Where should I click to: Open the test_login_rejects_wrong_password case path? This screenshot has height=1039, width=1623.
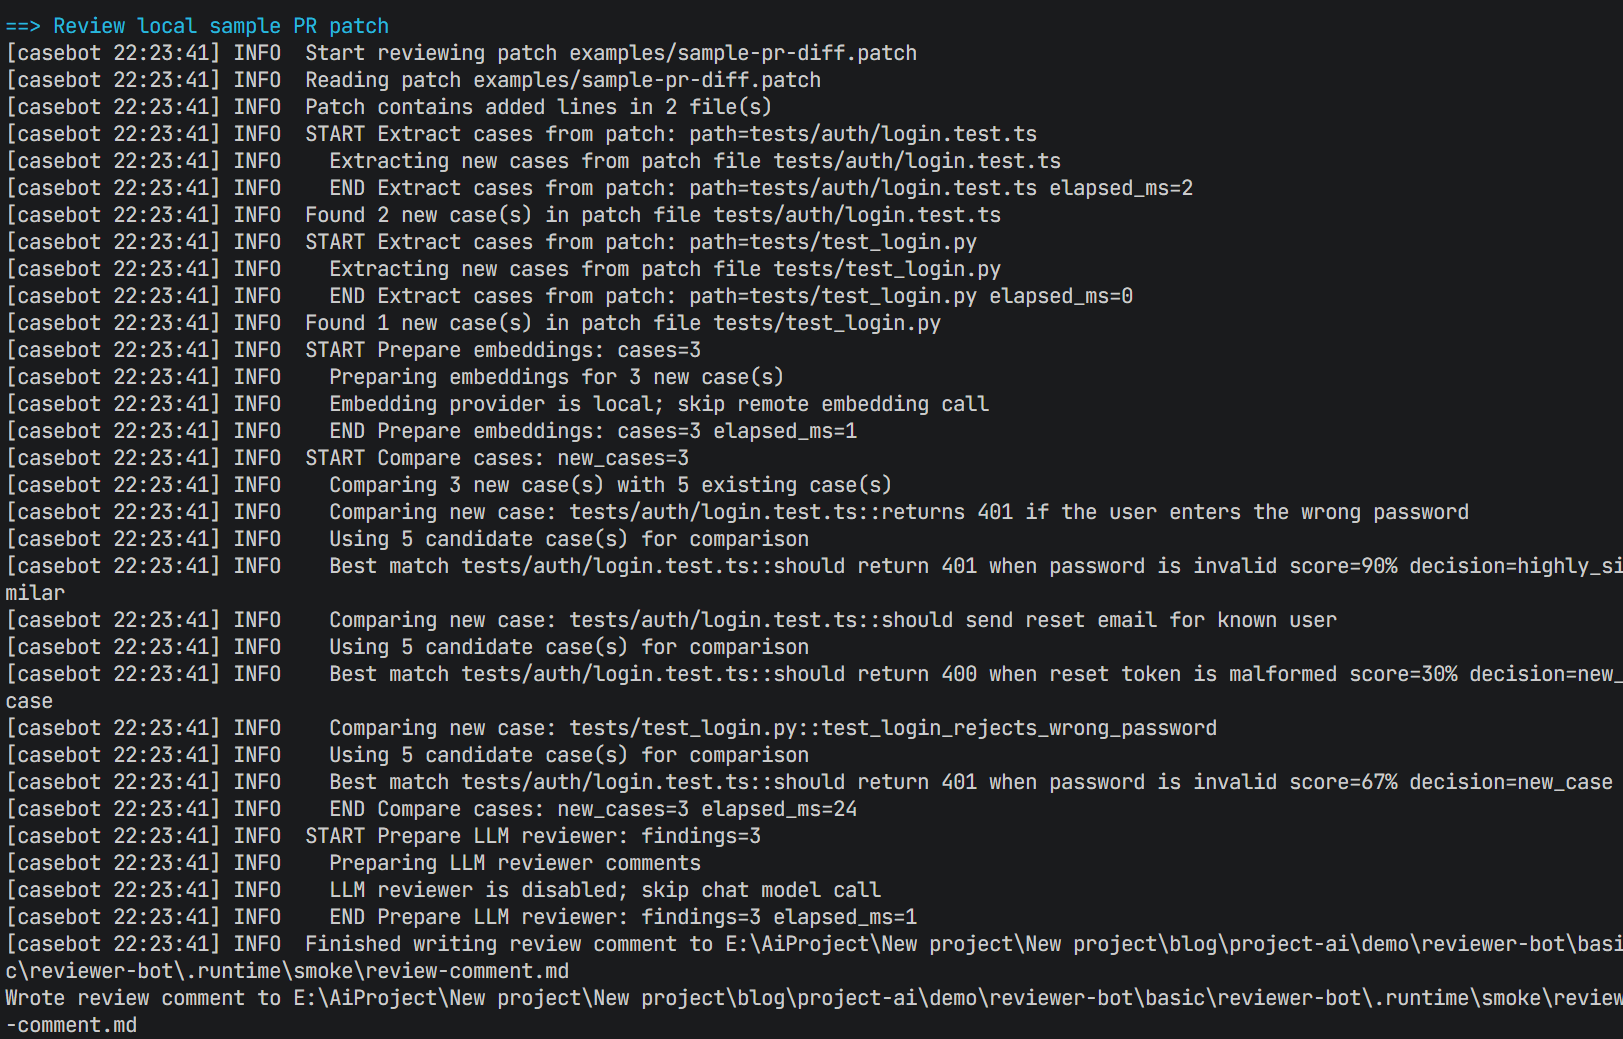click(893, 728)
